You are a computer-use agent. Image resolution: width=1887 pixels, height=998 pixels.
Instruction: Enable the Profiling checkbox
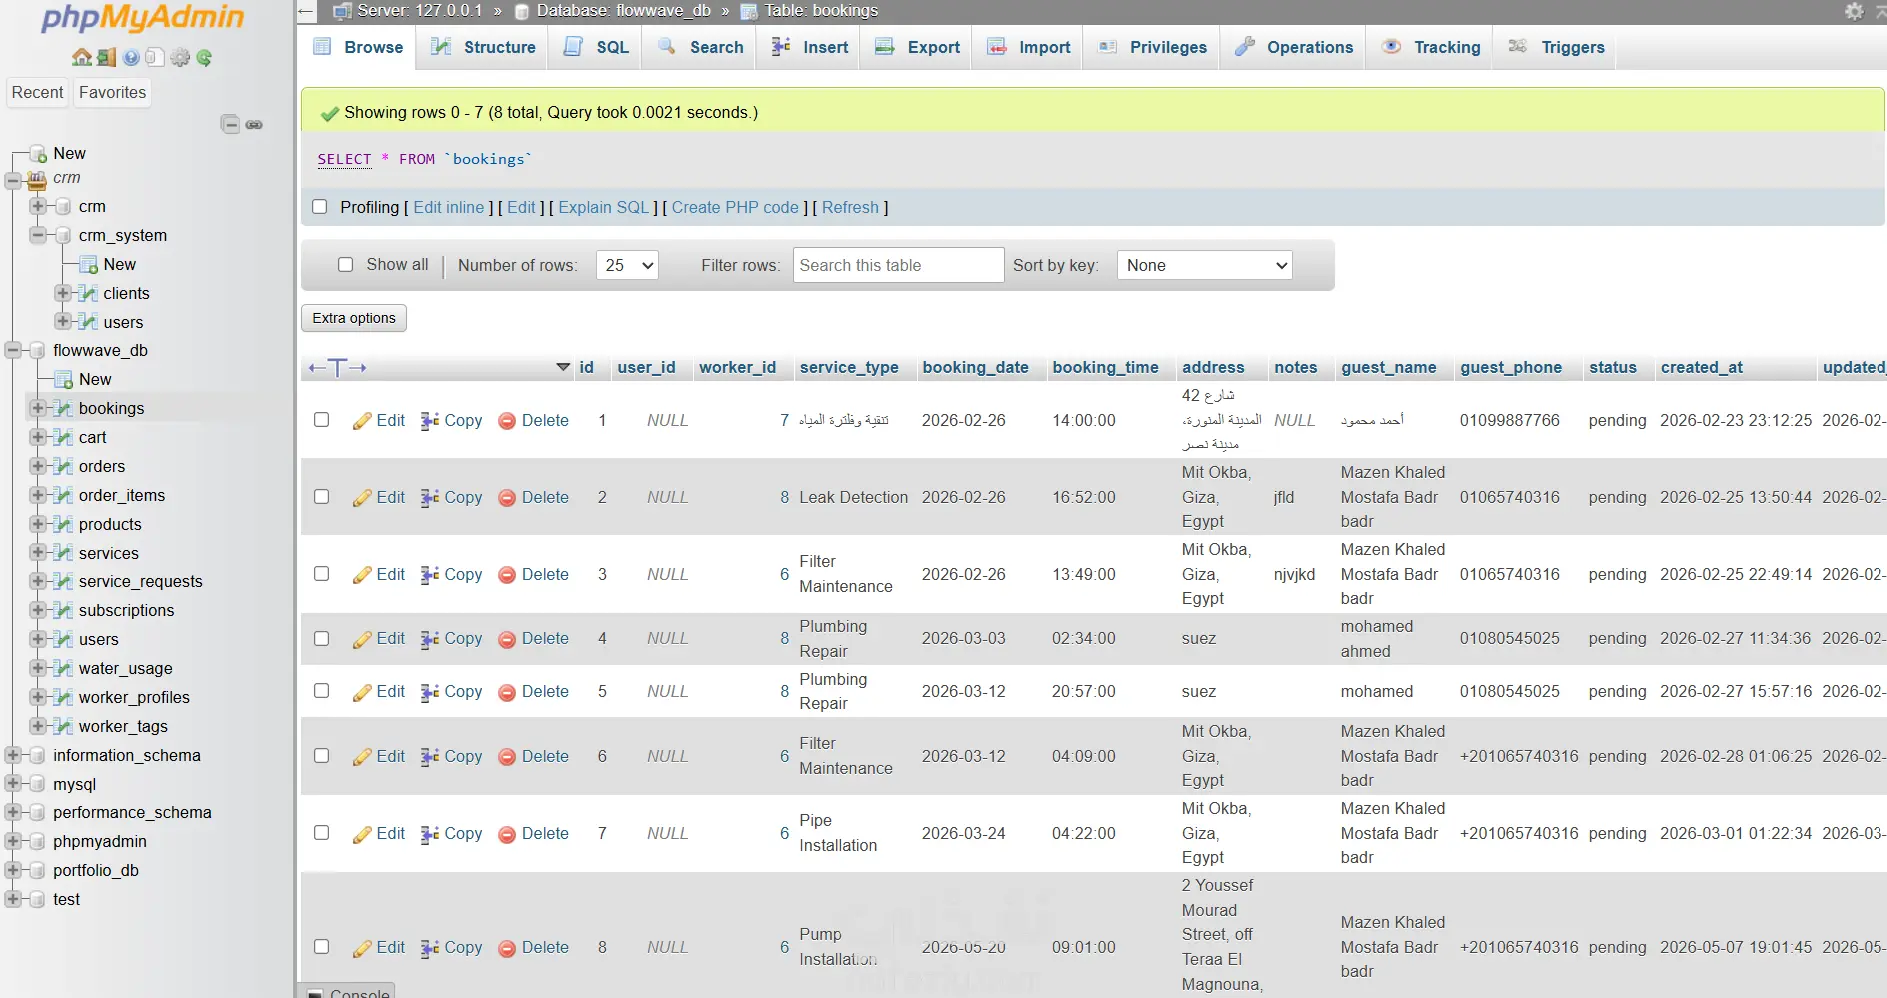pos(320,207)
